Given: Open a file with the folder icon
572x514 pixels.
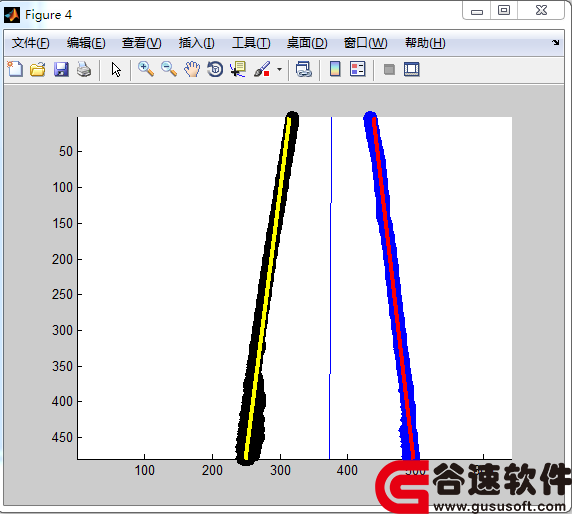Looking at the screenshot, I should tap(38, 69).
